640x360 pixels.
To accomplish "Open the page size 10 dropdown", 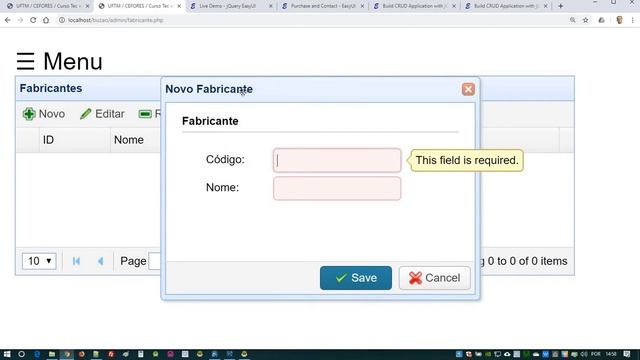I will (x=39, y=261).
